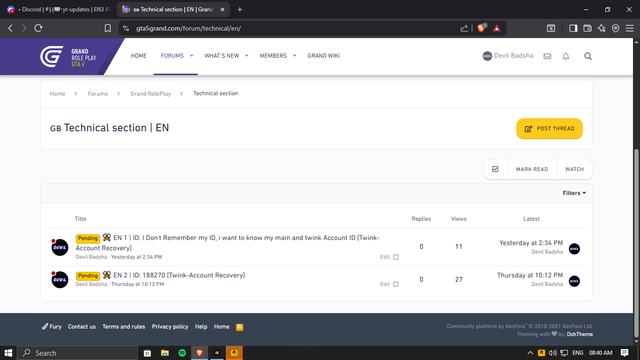Screen dimensions: 640x360
Task: Go to Grand RolePlay breadcrumb
Action: 151,93
